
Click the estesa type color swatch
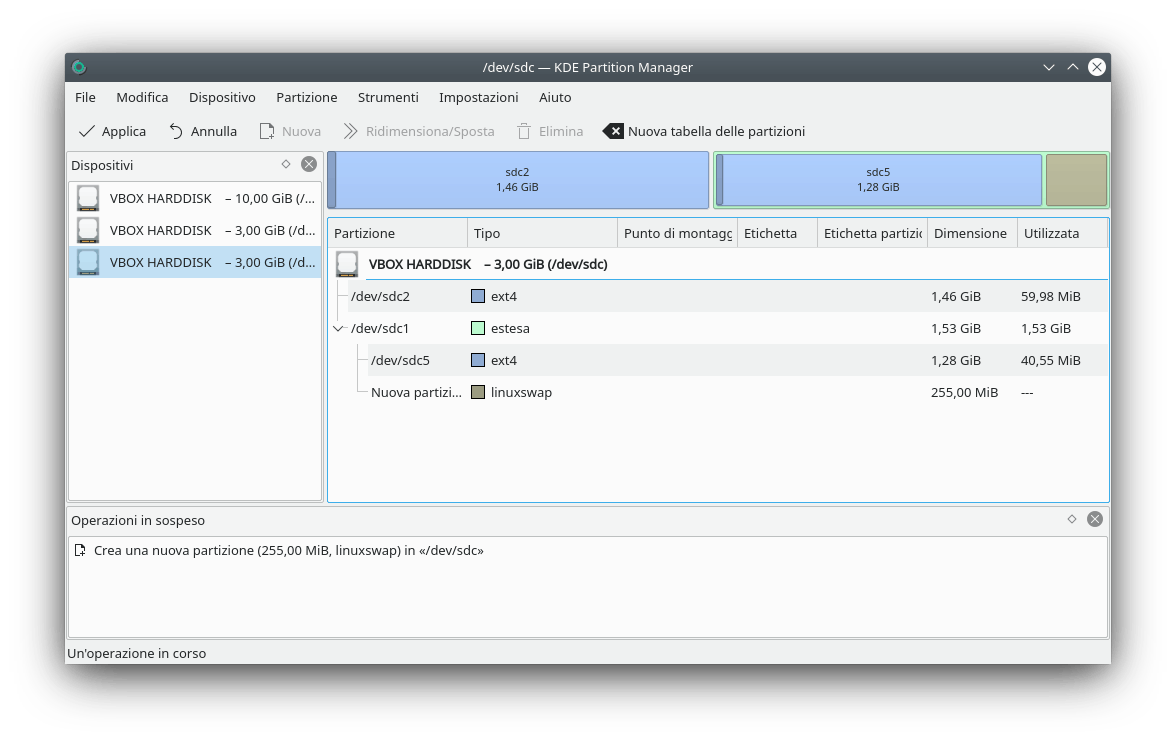478,328
